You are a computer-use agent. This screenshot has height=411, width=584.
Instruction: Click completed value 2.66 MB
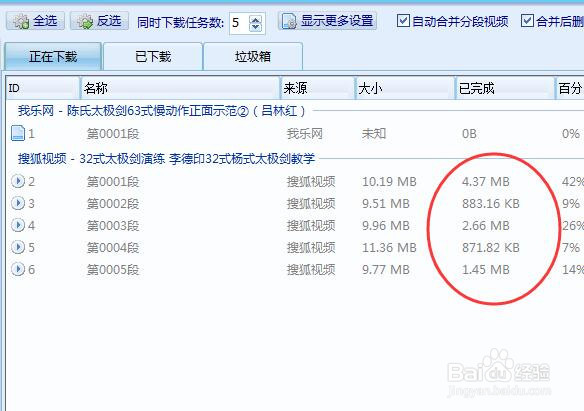pos(486,226)
